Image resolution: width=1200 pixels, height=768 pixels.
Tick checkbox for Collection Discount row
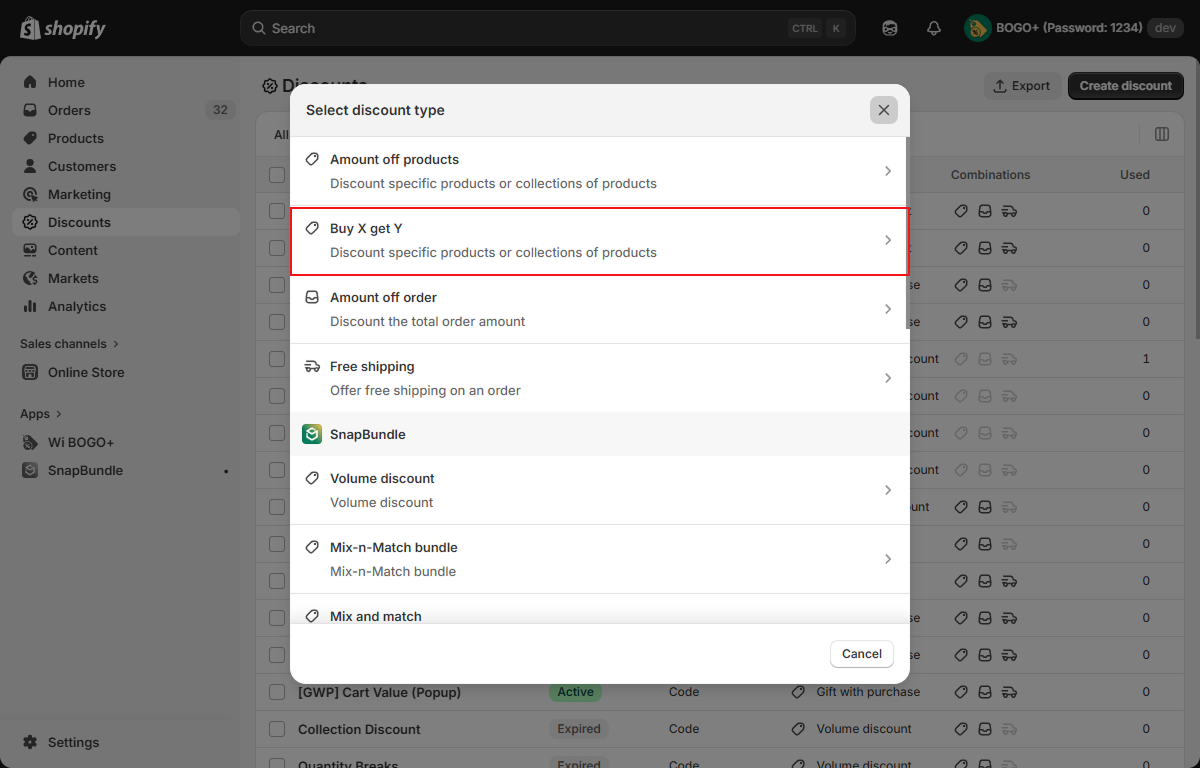tap(277, 729)
